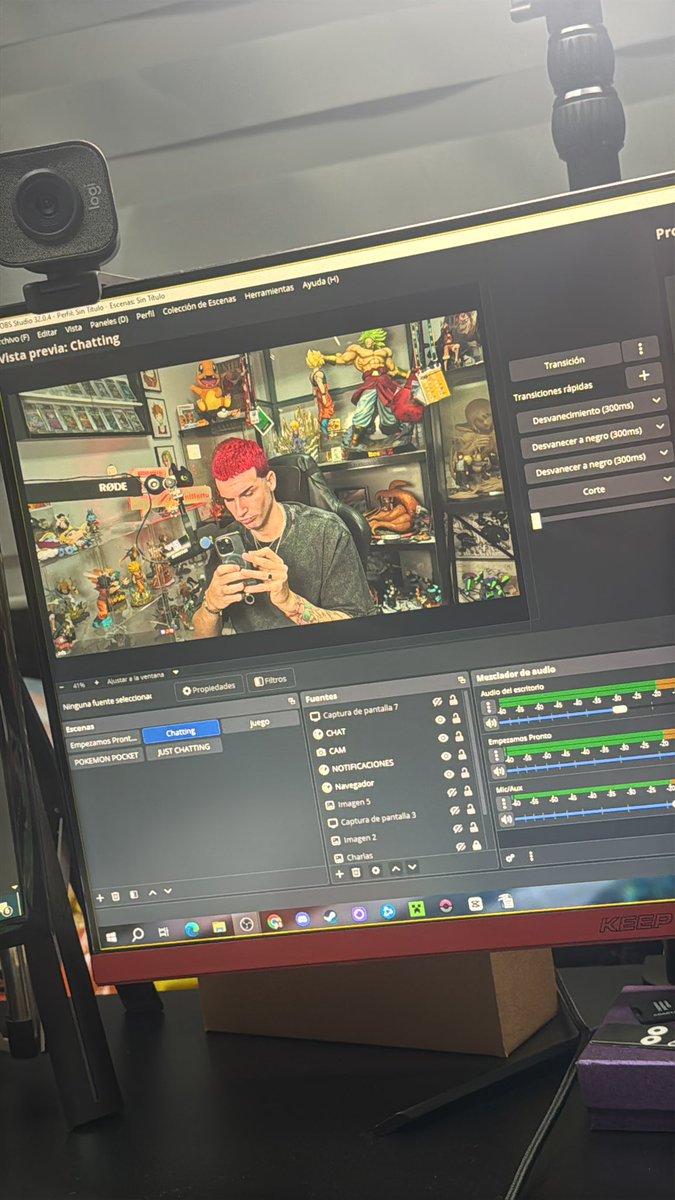Open Task View on the taskbar
The height and width of the screenshot is (1200, 675).
pos(163,932)
